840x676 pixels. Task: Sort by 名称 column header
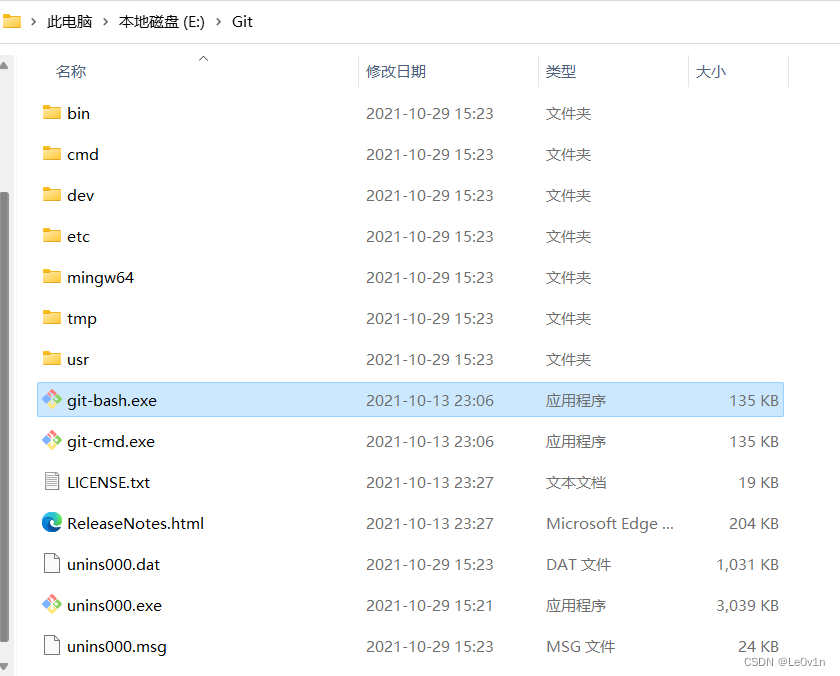[x=71, y=71]
